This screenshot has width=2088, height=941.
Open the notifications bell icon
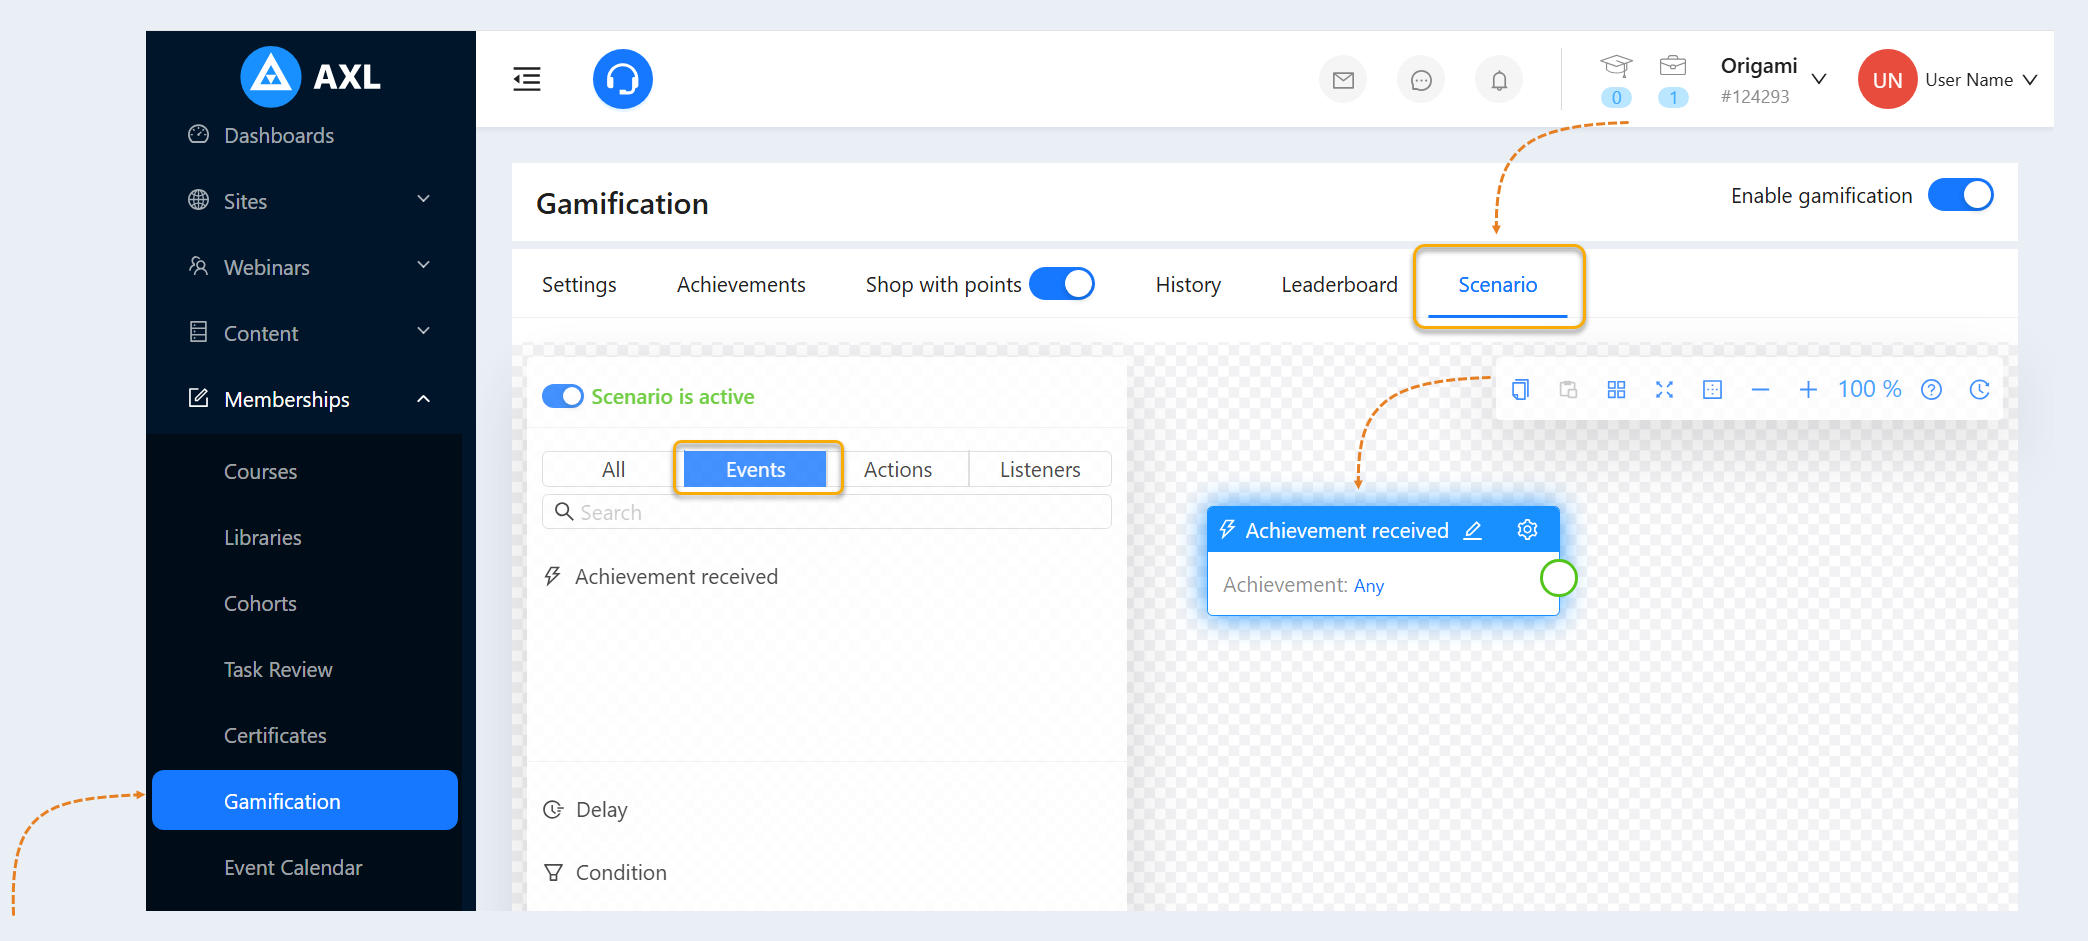1499,80
